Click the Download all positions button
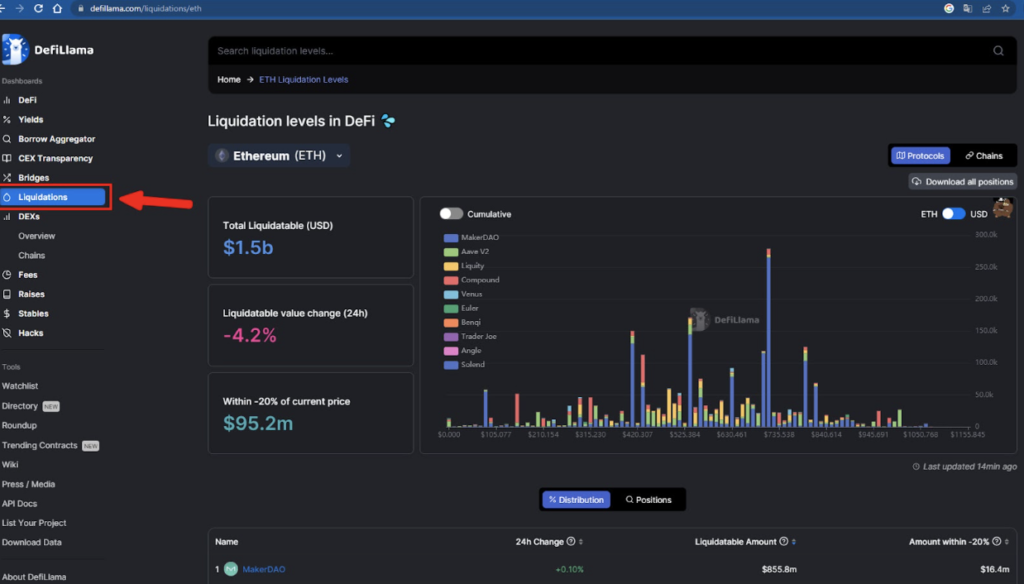1024x584 pixels. click(963, 182)
